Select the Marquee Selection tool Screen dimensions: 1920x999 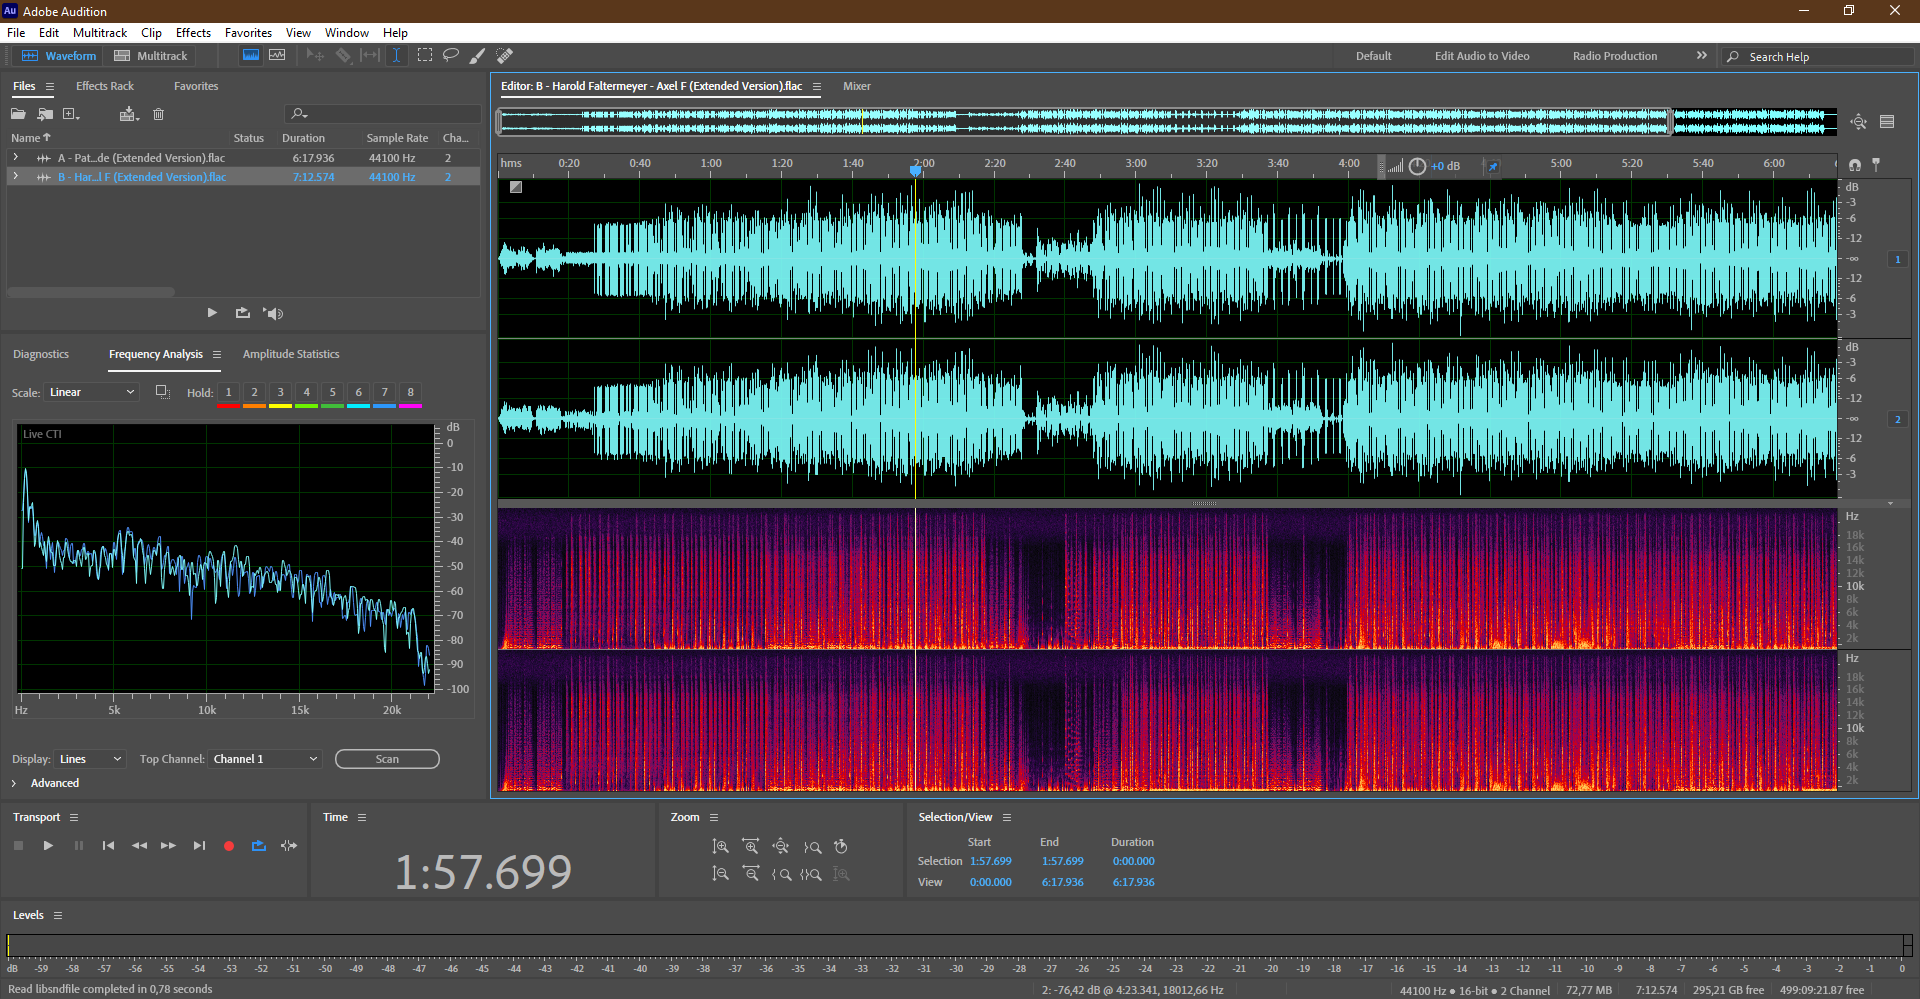425,55
